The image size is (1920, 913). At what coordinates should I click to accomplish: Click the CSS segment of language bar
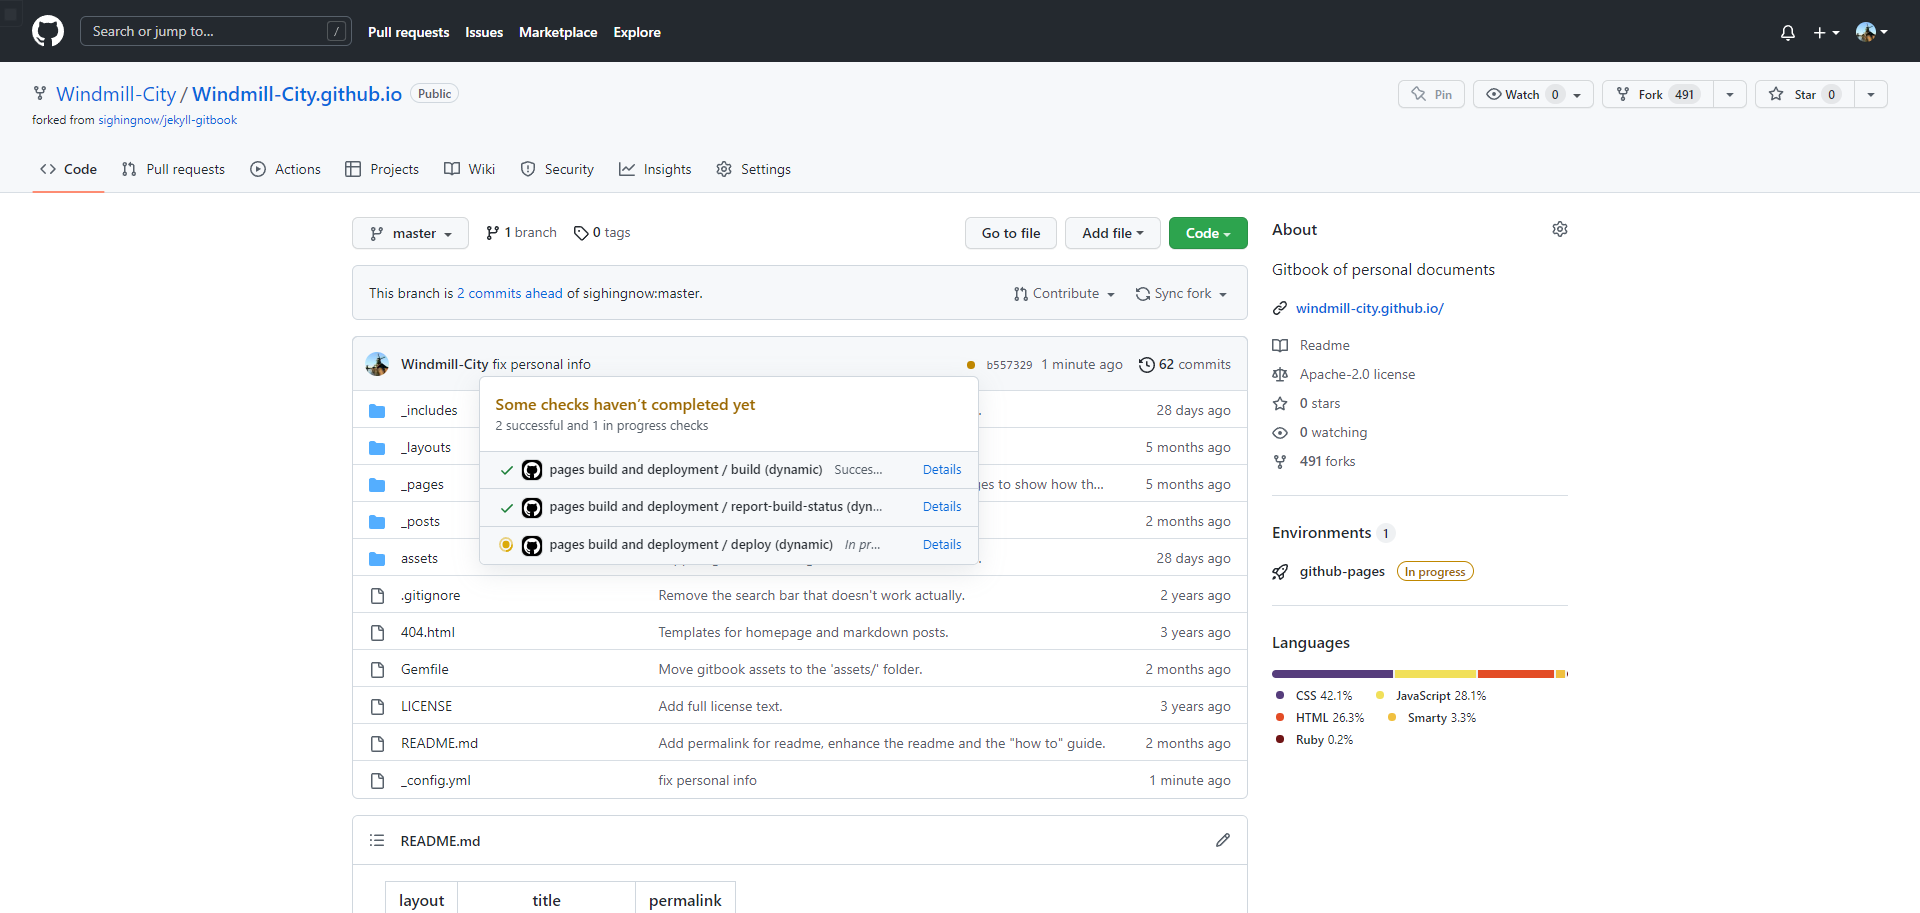click(1333, 674)
